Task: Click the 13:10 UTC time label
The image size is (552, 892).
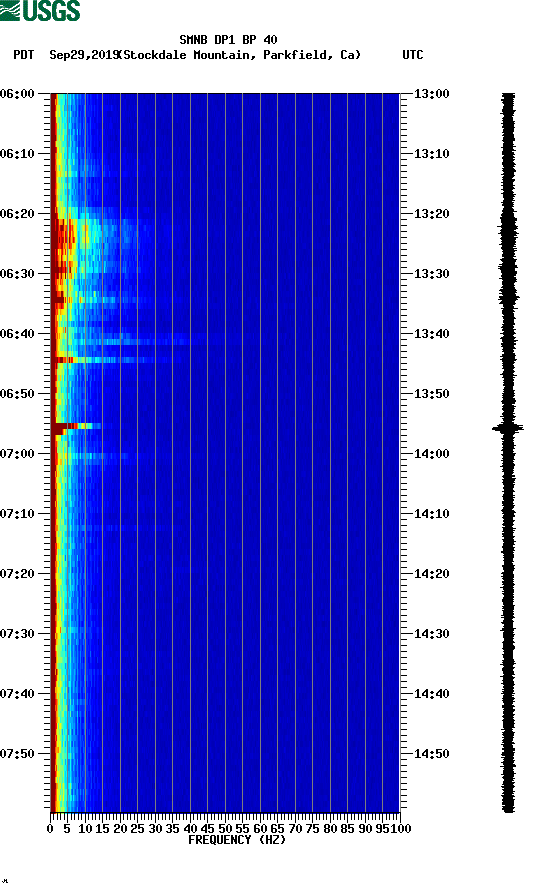Action: (431, 154)
